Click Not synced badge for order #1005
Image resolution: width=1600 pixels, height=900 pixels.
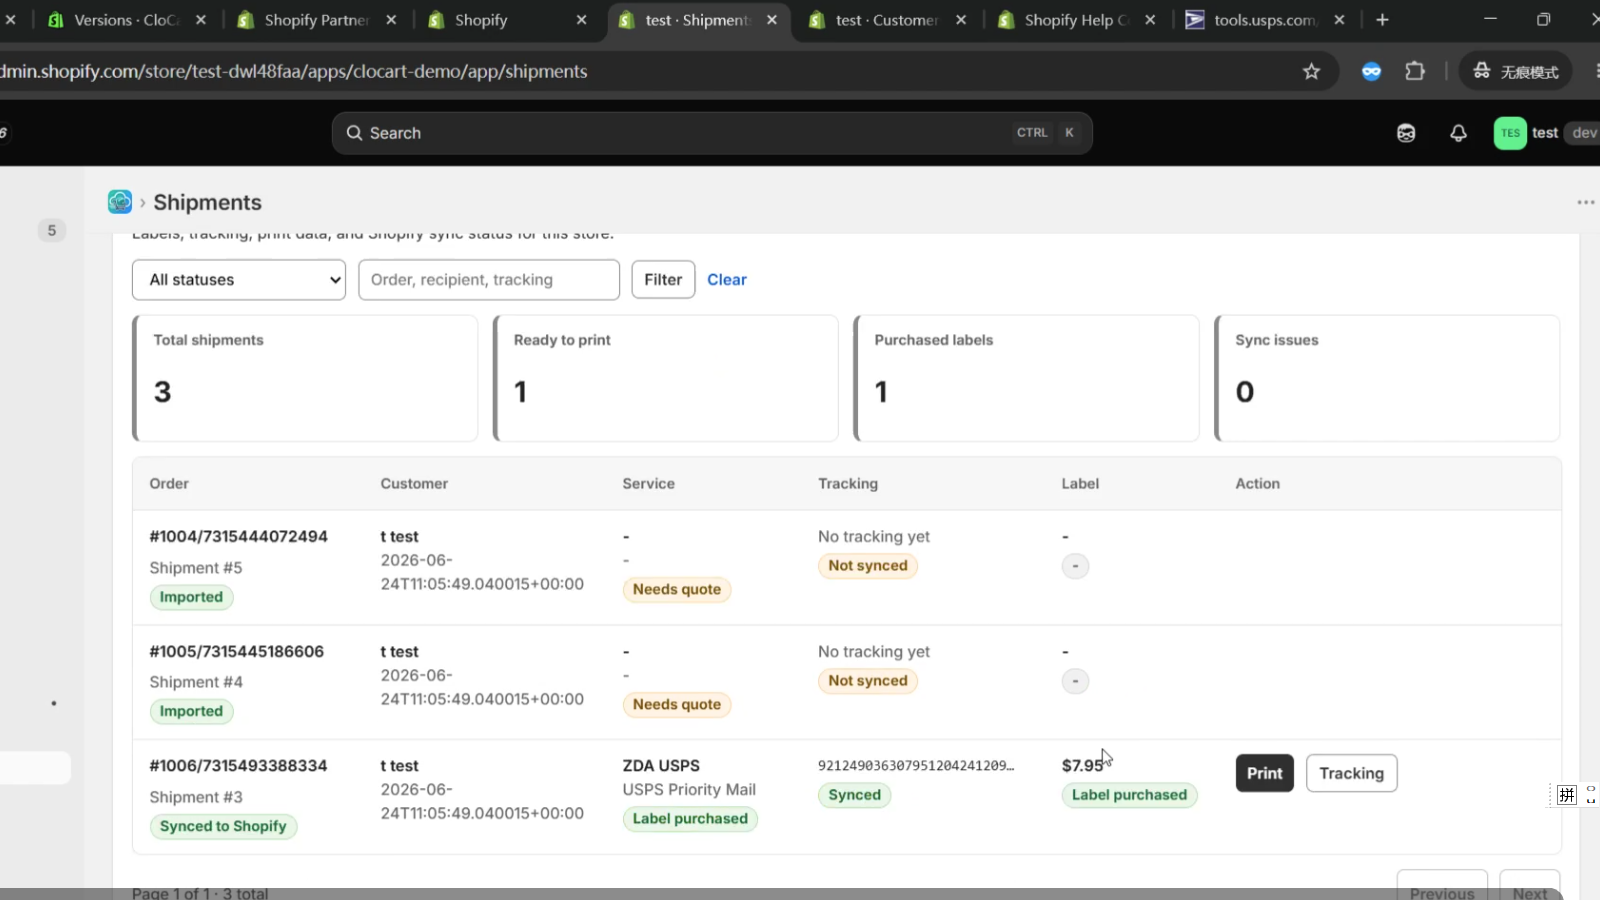pyautogui.click(x=868, y=680)
